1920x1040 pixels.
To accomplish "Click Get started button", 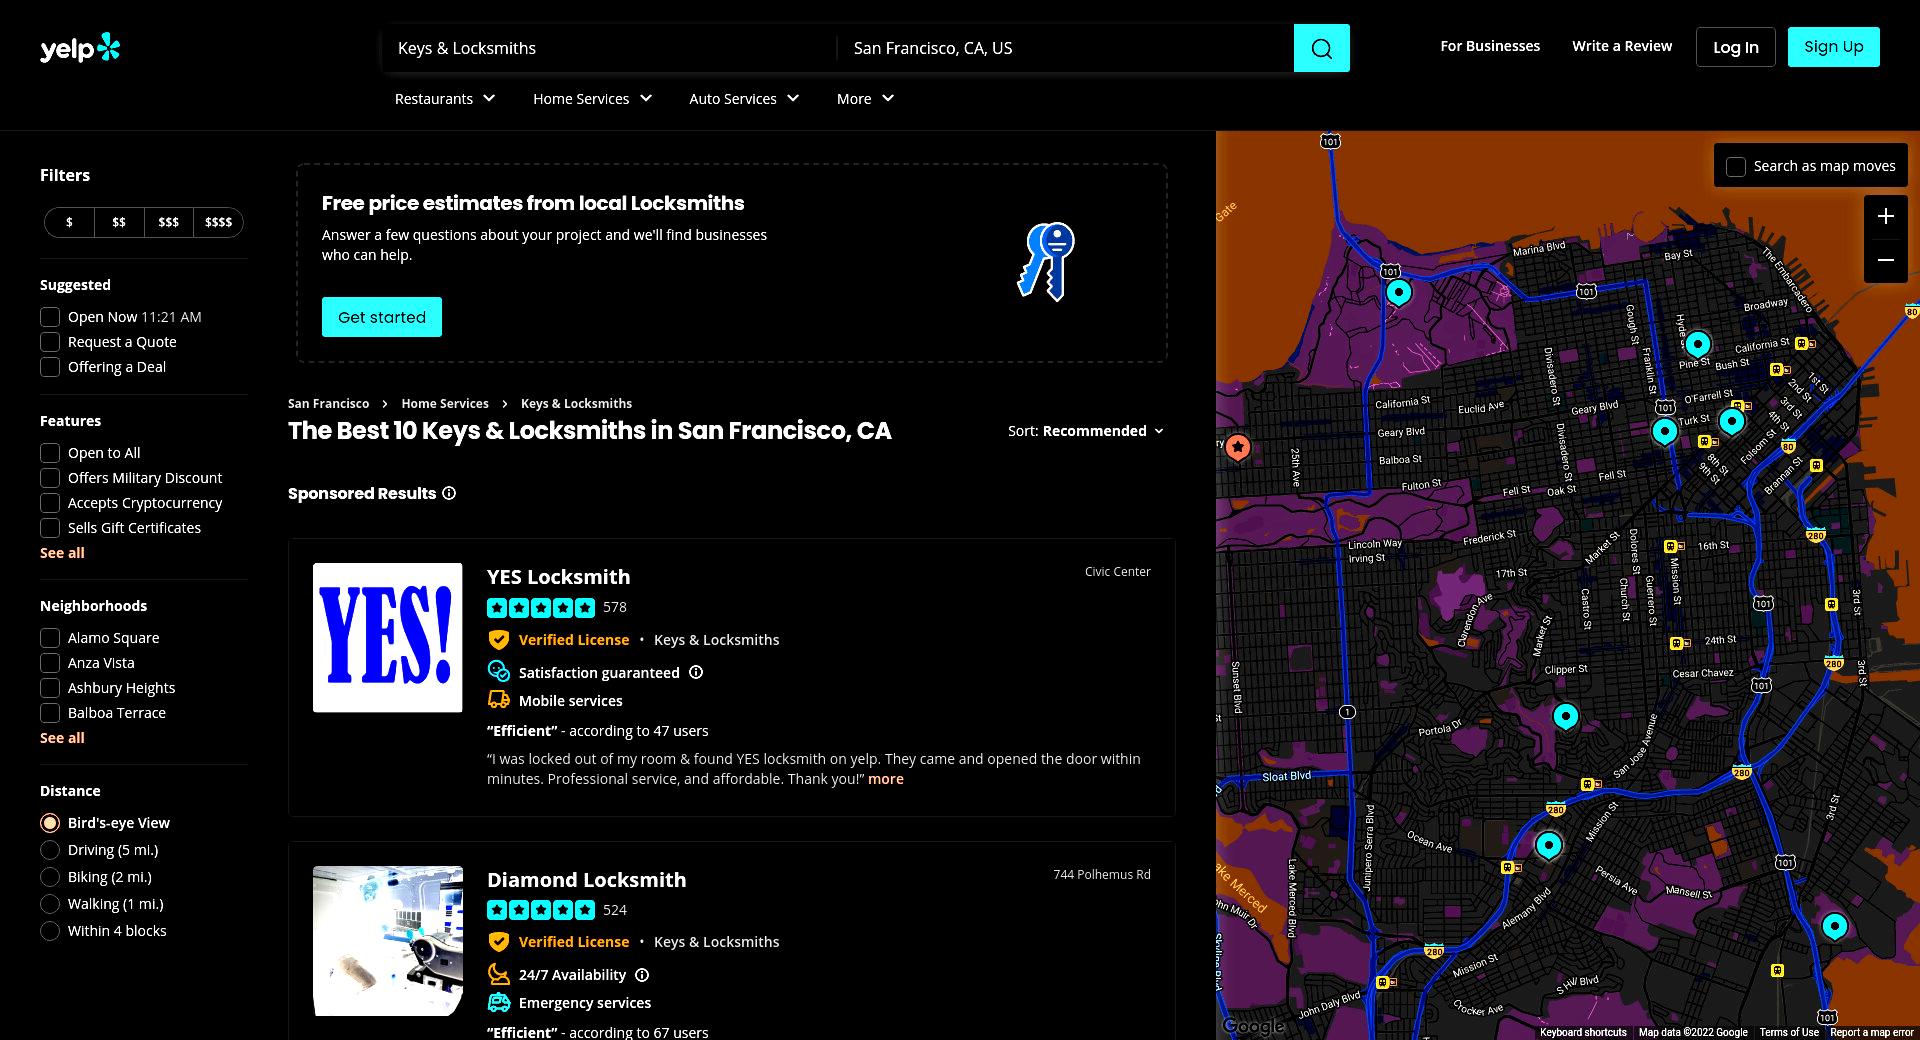I will click(x=382, y=317).
